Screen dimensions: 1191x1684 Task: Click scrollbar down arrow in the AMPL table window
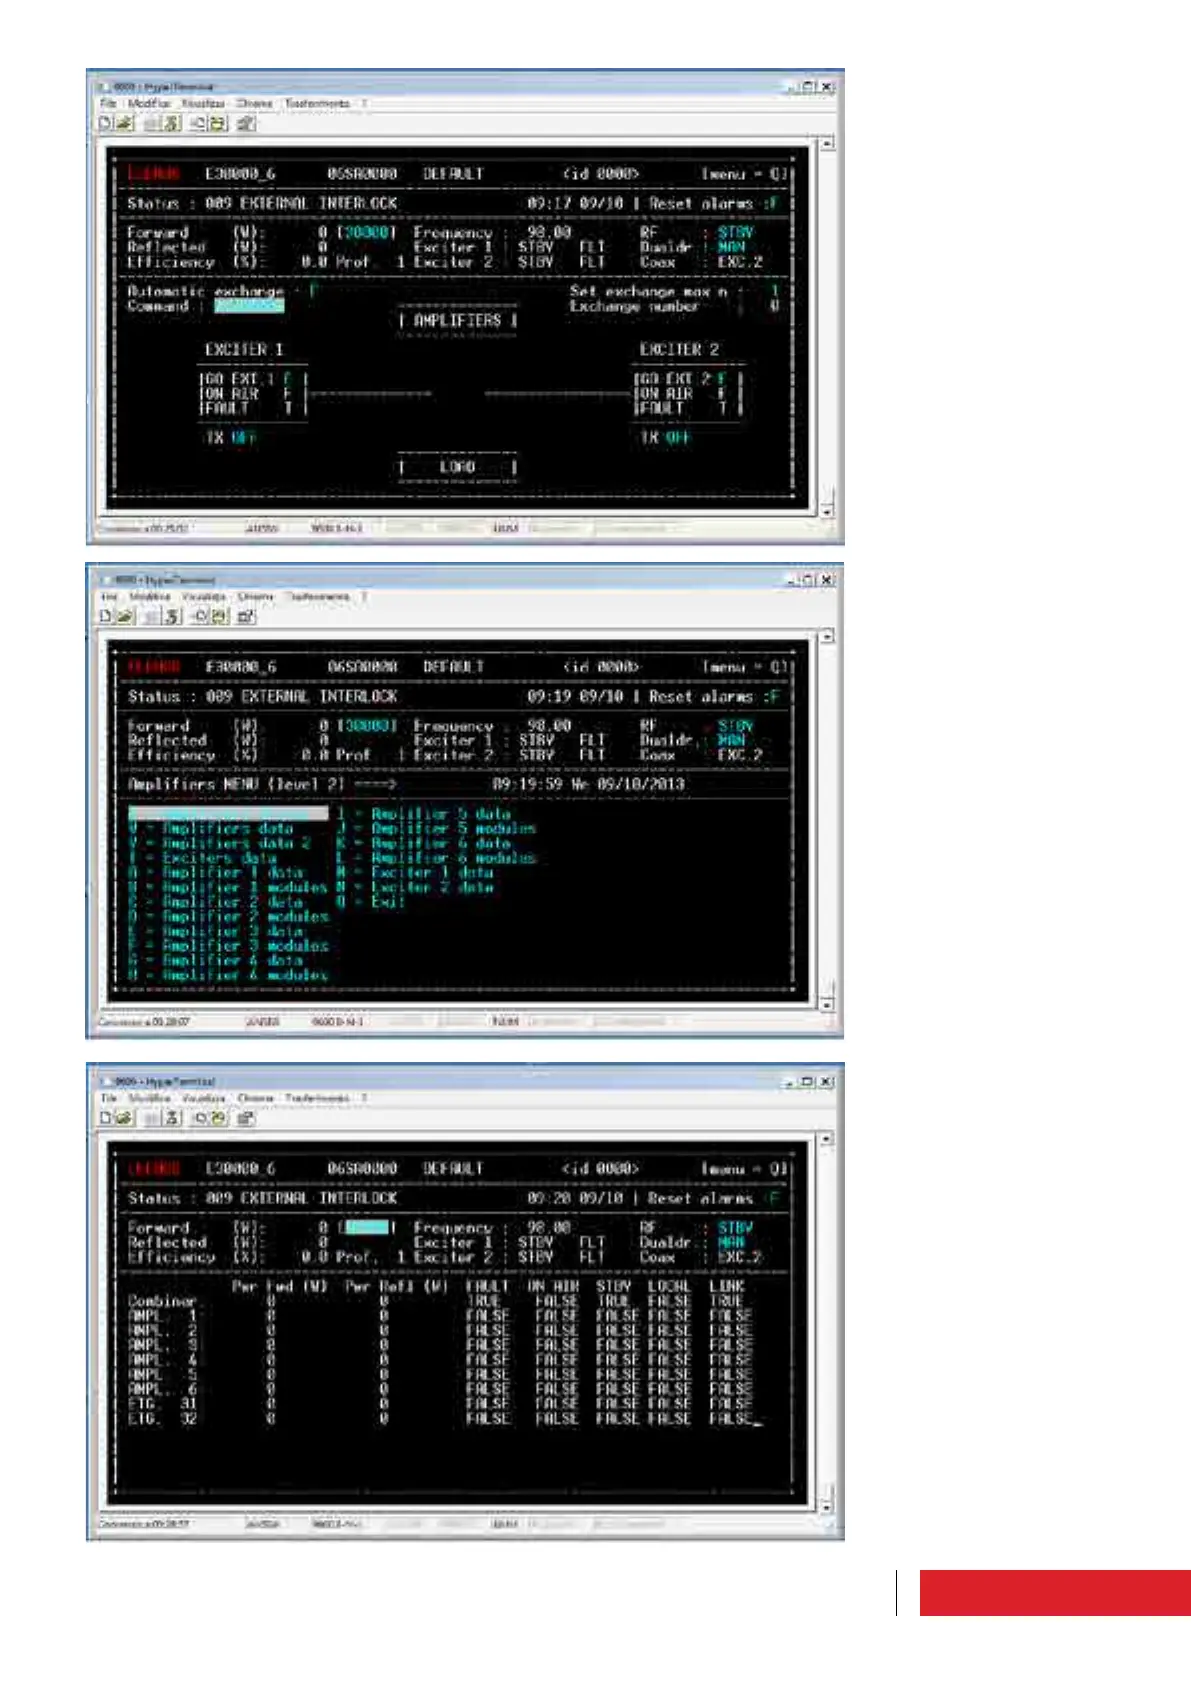click(x=827, y=1506)
